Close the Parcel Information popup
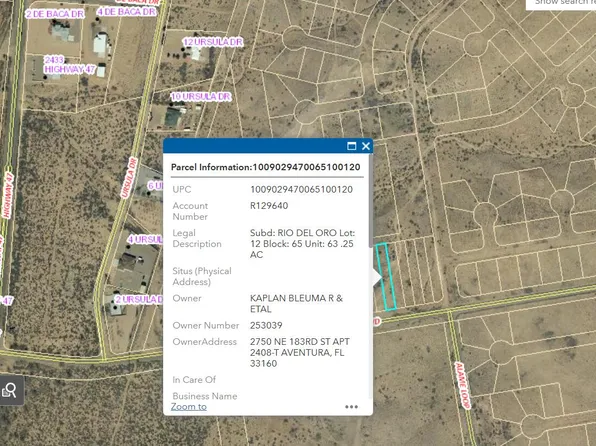Image resolution: width=596 pixels, height=446 pixels. (366, 146)
